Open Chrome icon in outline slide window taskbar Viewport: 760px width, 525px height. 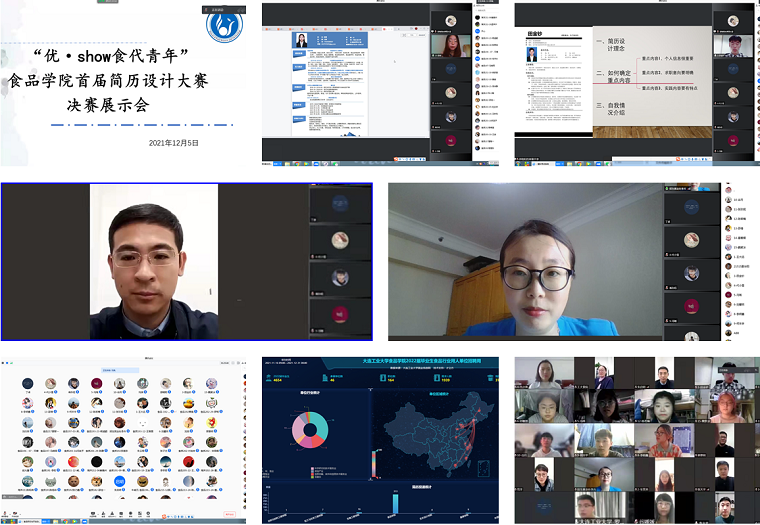(x=579, y=164)
